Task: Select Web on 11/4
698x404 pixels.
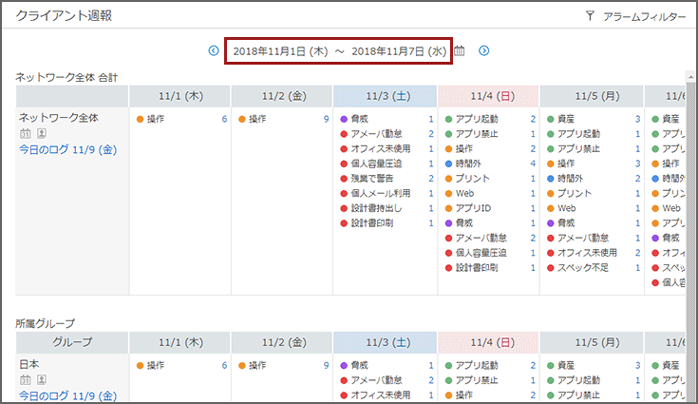Action: coord(465,193)
